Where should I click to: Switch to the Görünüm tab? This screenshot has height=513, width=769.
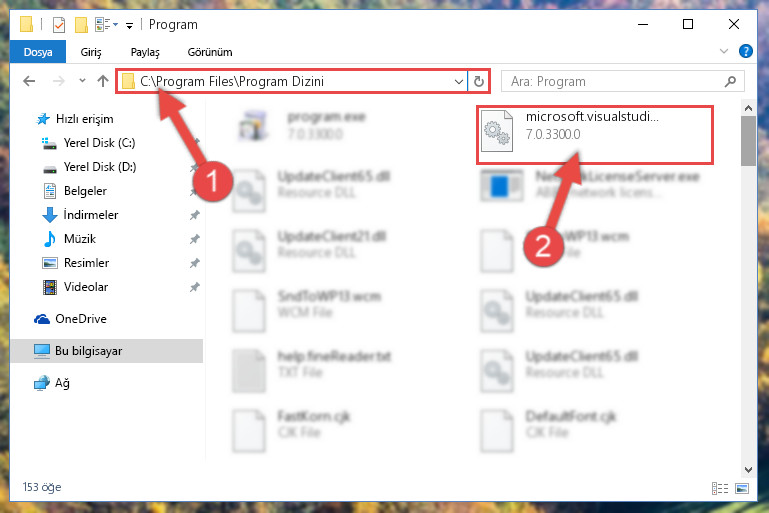(x=210, y=52)
